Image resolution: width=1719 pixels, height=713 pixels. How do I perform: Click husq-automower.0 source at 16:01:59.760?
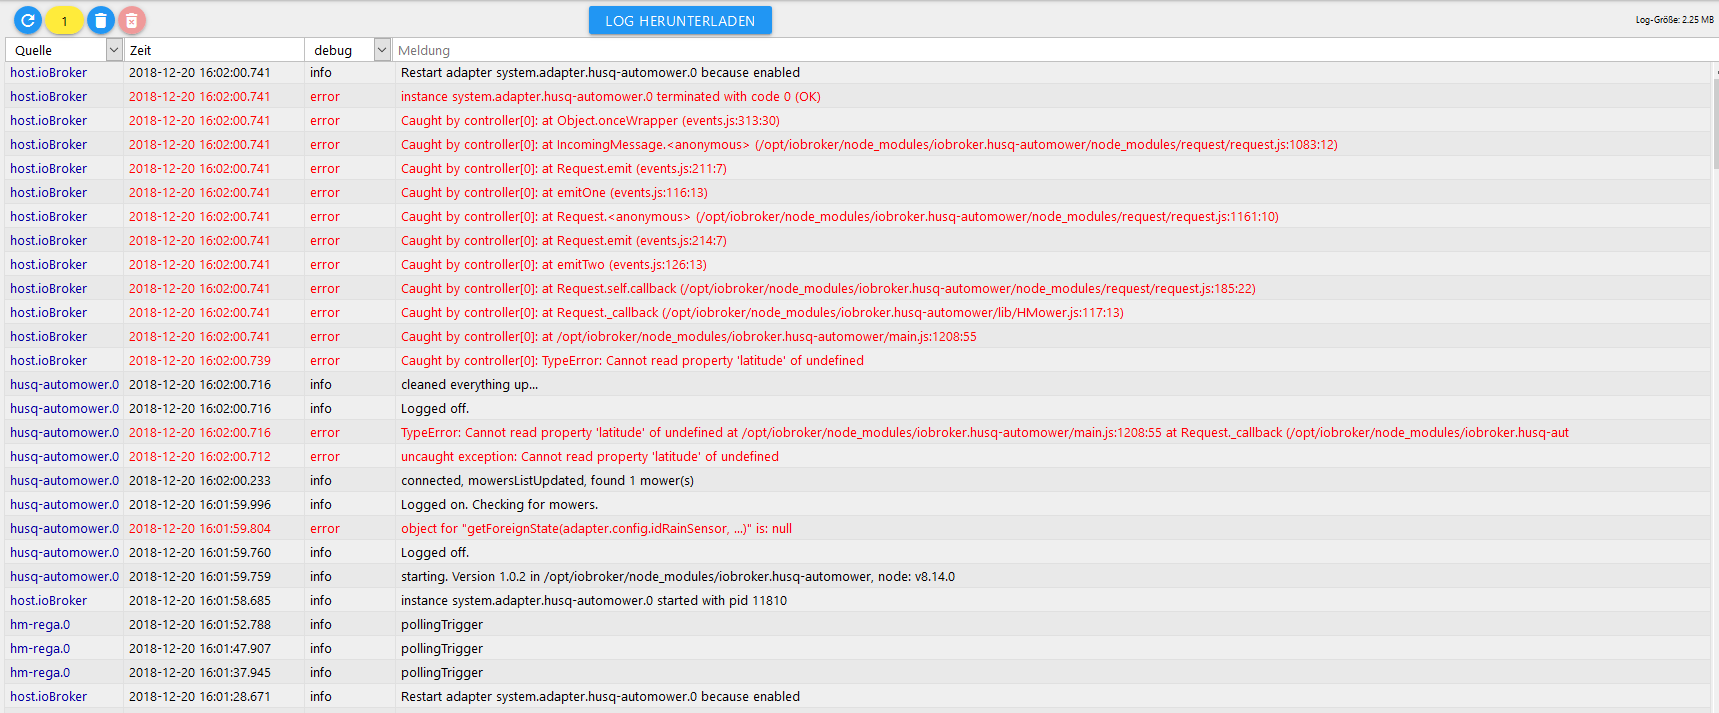pyautogui.click(x=64, y=553)
